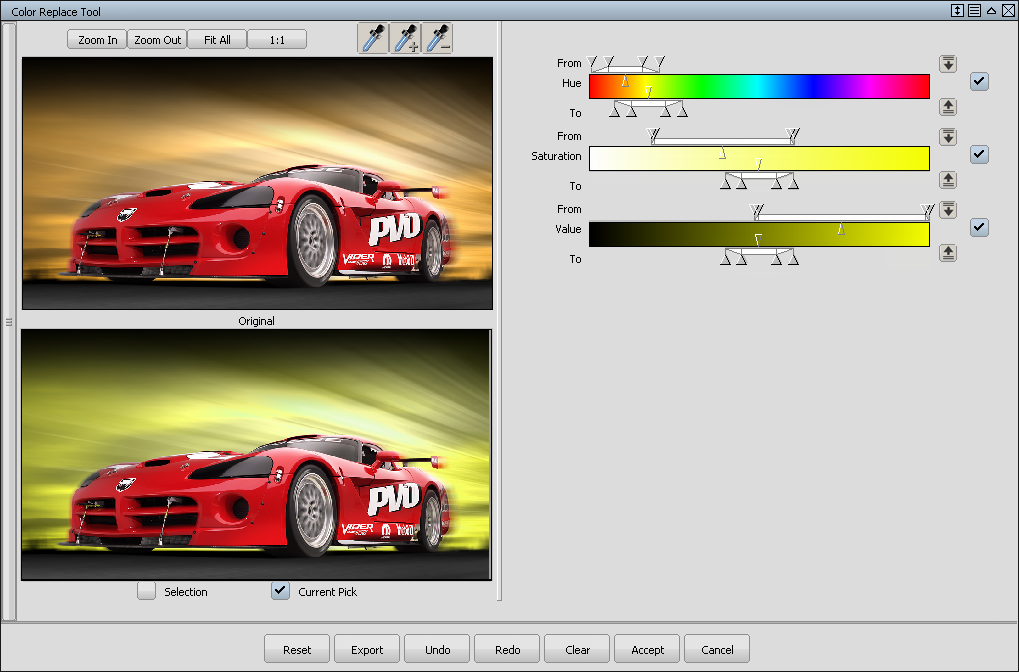Select the eyedropper pick color tool
This screenshot has height=672, width=1019.
(x=373, y=38)
